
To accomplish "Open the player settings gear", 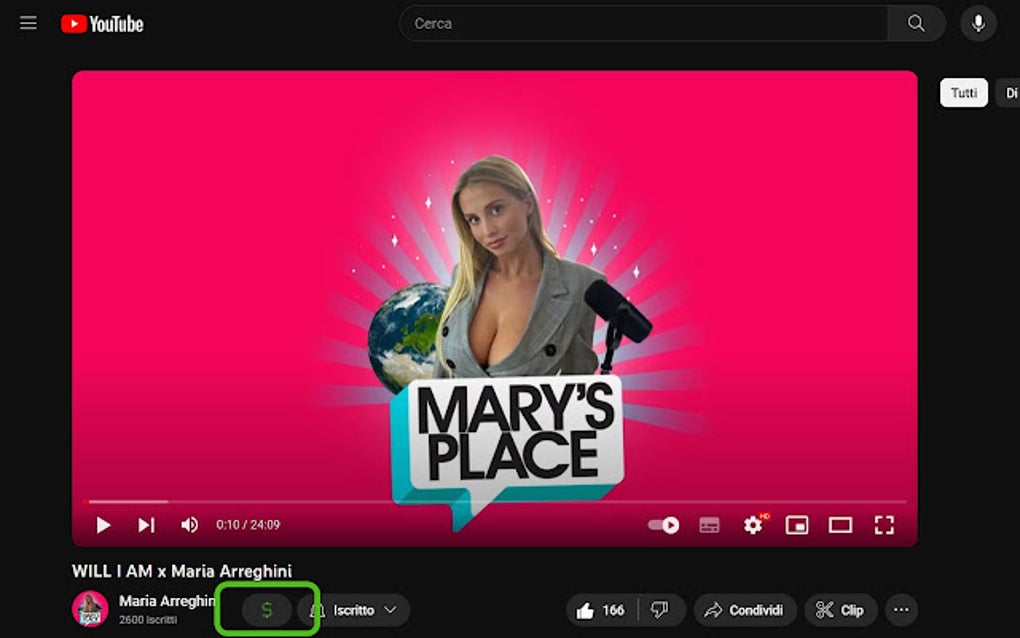I will click(x=753, y=524).
